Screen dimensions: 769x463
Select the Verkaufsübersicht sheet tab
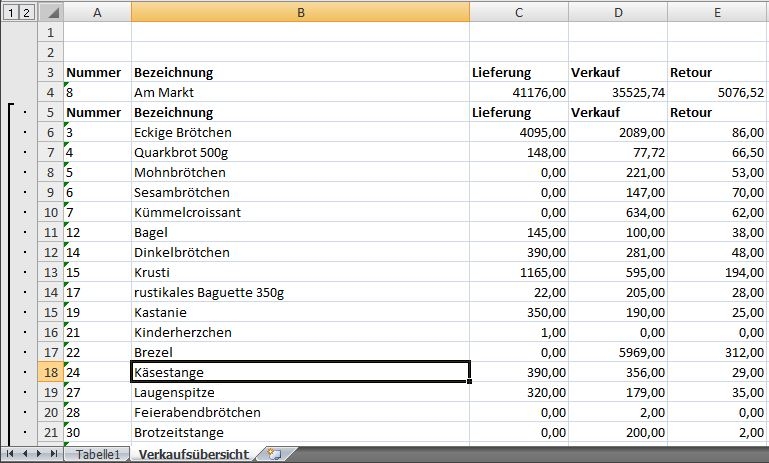pos(193,454)
